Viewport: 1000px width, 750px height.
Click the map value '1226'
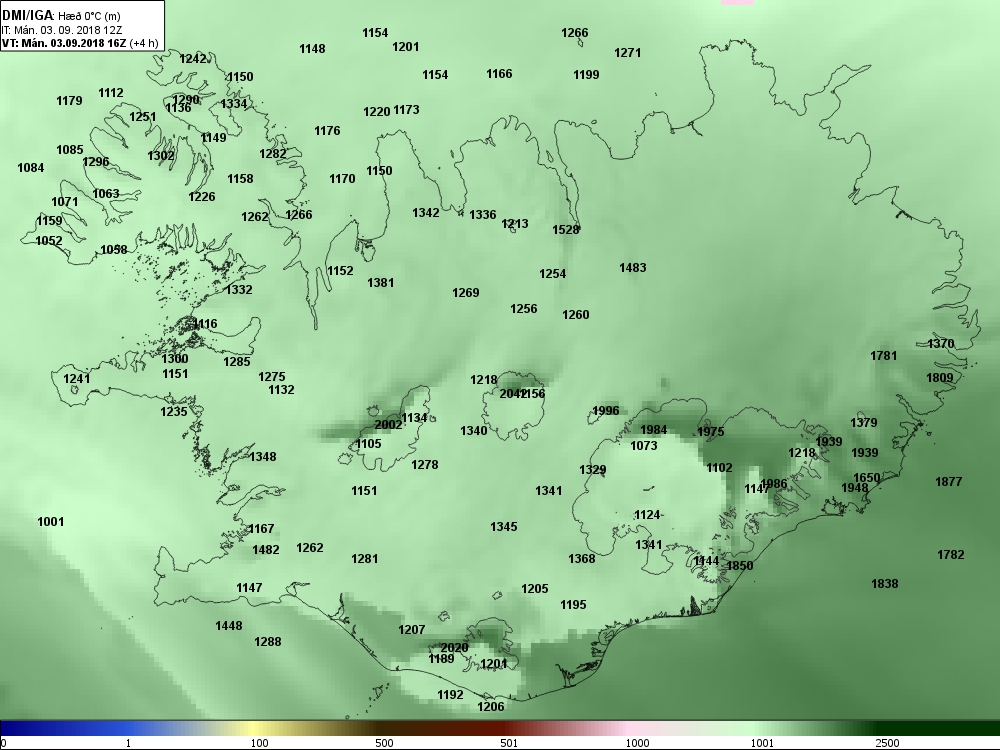coord(202,196)
